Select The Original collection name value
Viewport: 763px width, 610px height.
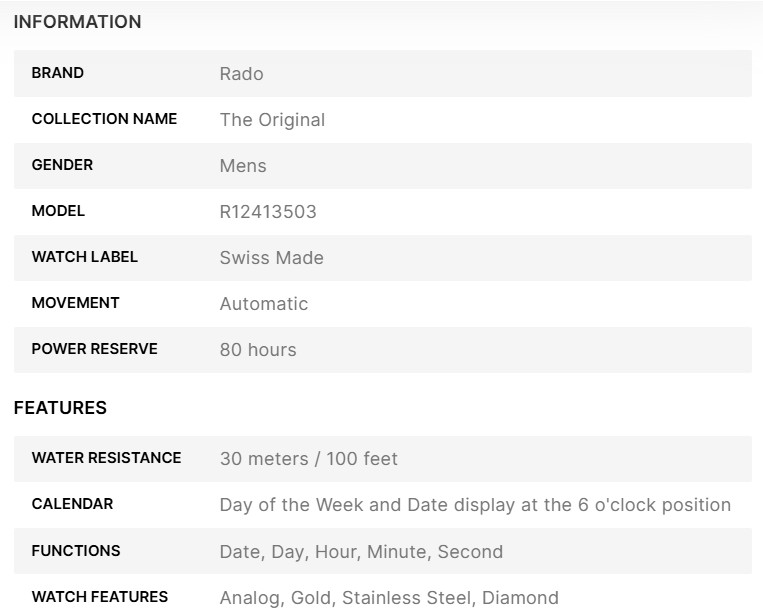272,120
